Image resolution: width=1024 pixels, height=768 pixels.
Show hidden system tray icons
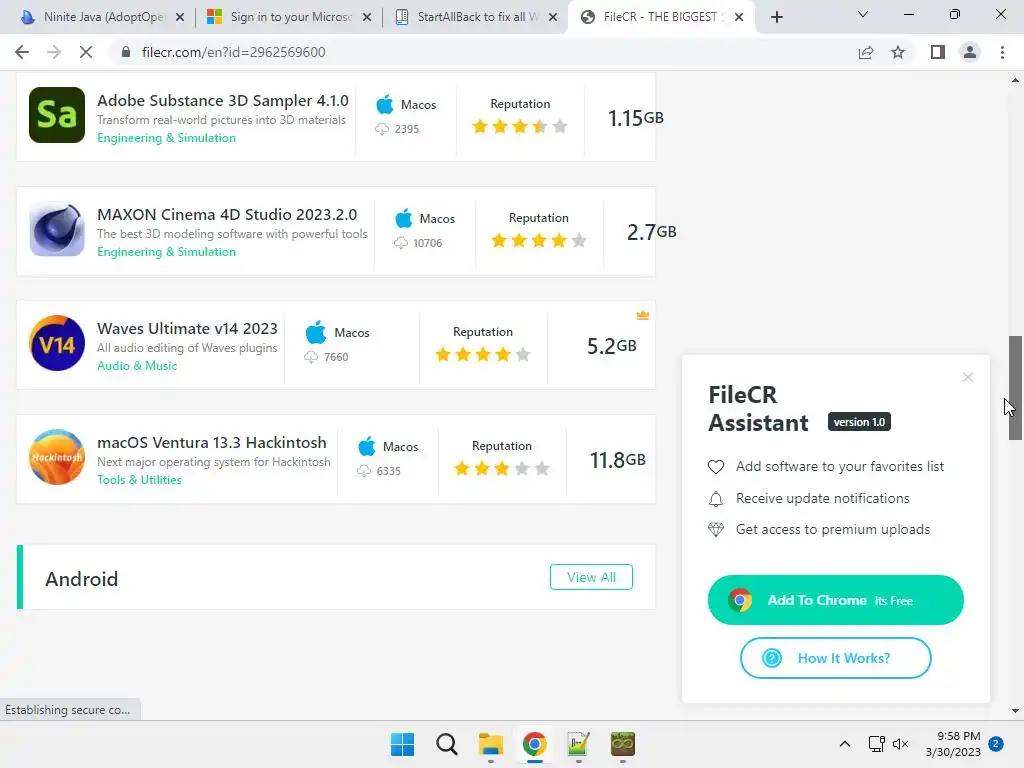click(x=844, y=744)
